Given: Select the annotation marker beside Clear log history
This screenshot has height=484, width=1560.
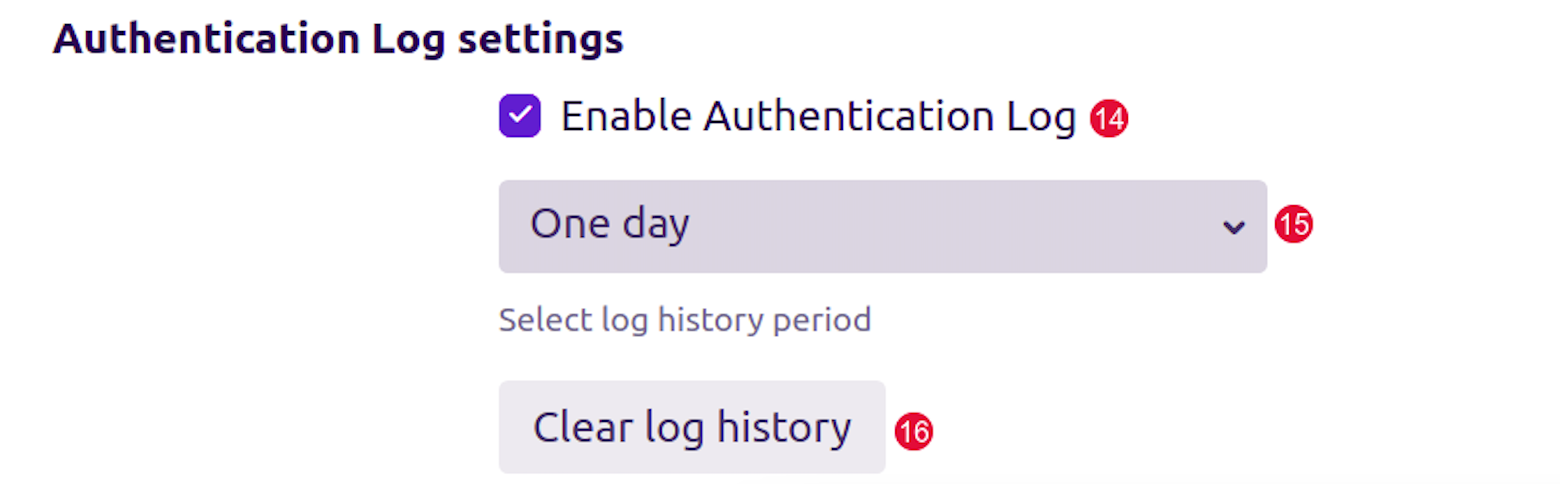Looking at the screenshot, I should (913, 432).
